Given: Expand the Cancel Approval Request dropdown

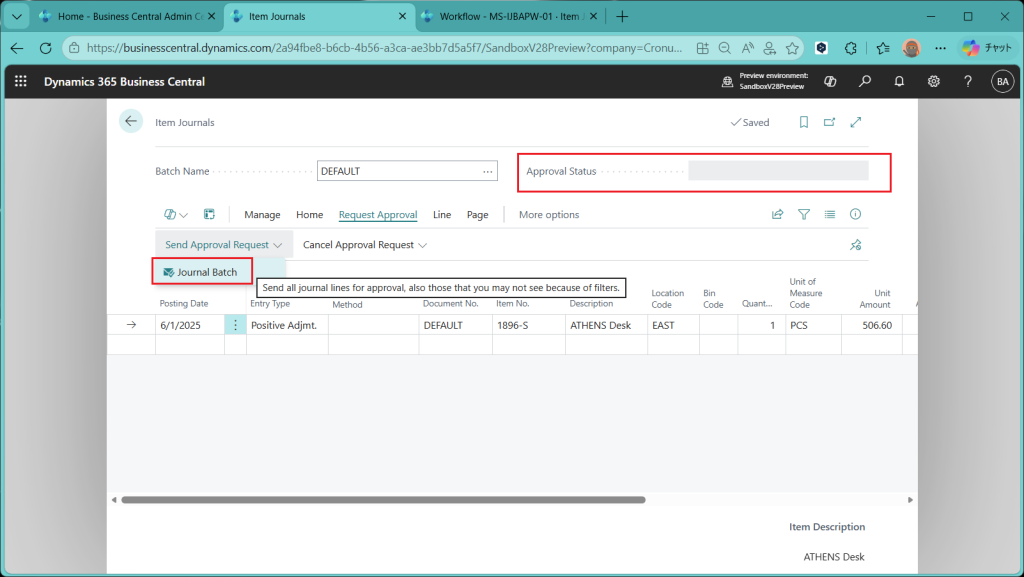Looking at the screenshot, I should click(x=365, y=245).
